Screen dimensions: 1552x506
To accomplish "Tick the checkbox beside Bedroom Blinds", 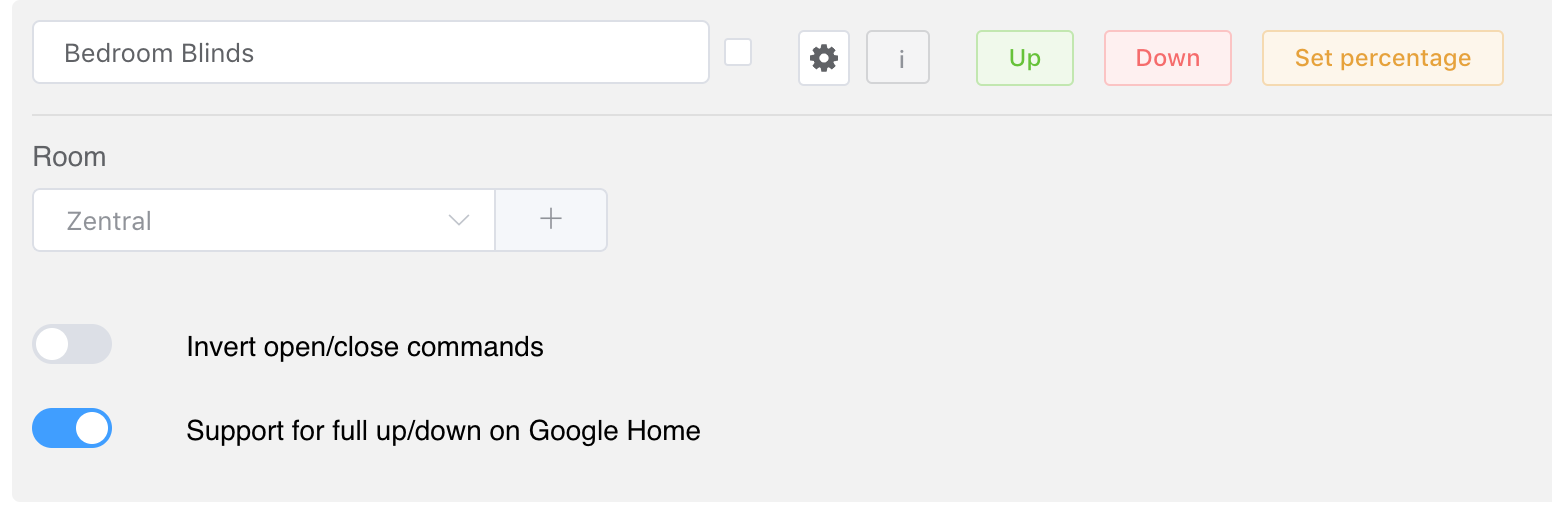I will click(x=738, y=52).
